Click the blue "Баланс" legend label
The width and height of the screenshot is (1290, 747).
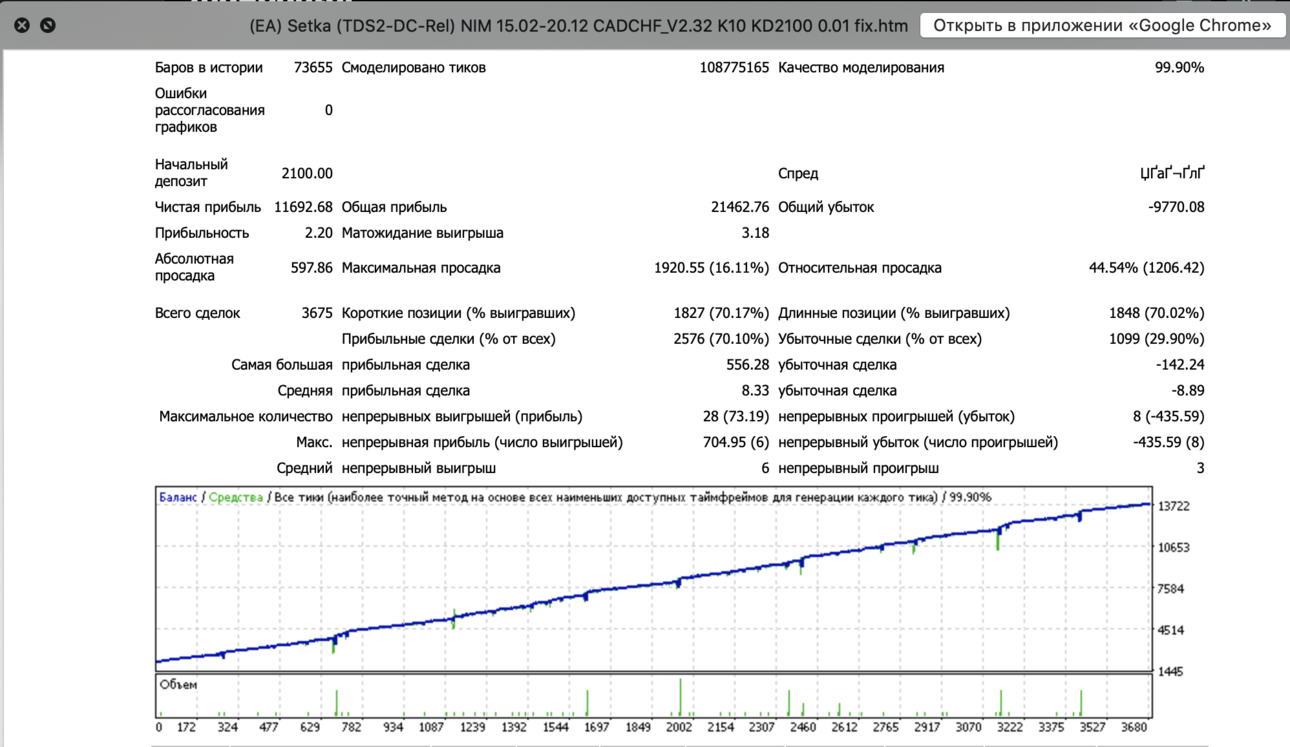[x=178, y=497]
